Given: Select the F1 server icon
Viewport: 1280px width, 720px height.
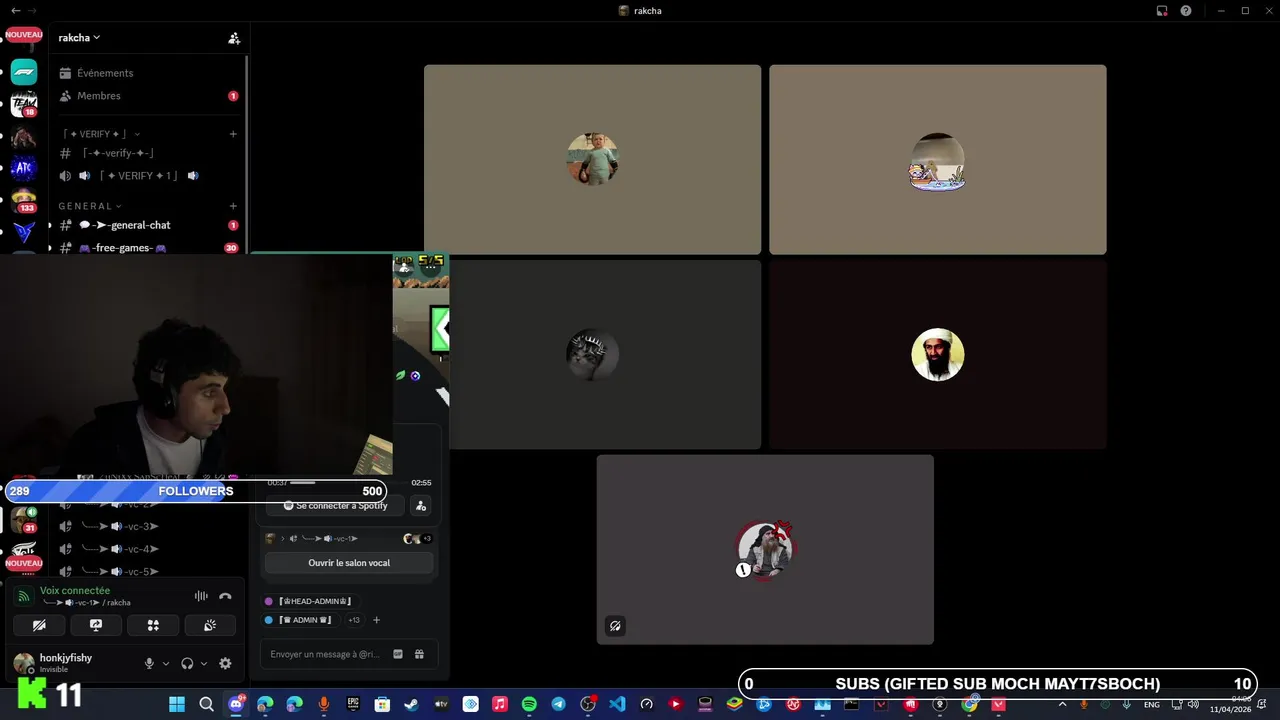Looking at the screenshot, I should click(24, 72).
